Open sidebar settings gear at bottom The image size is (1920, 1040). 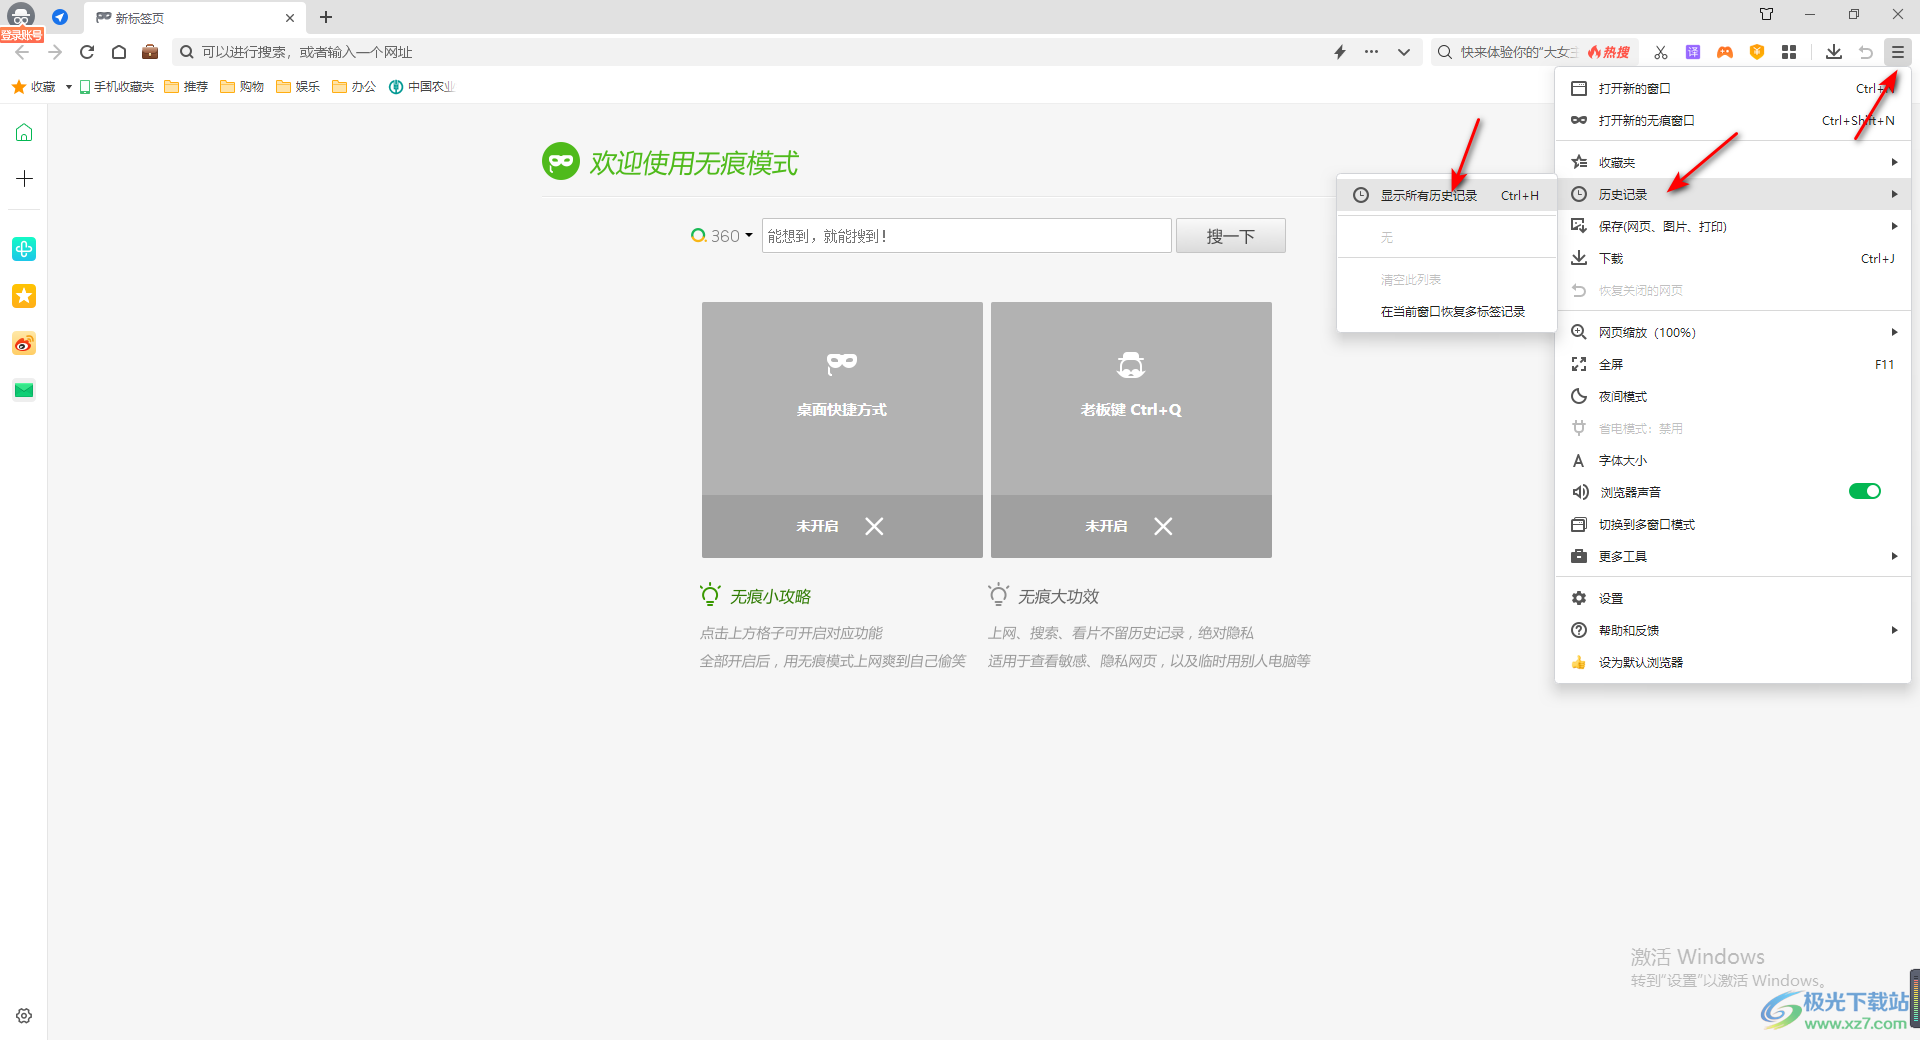[24, 1016]
